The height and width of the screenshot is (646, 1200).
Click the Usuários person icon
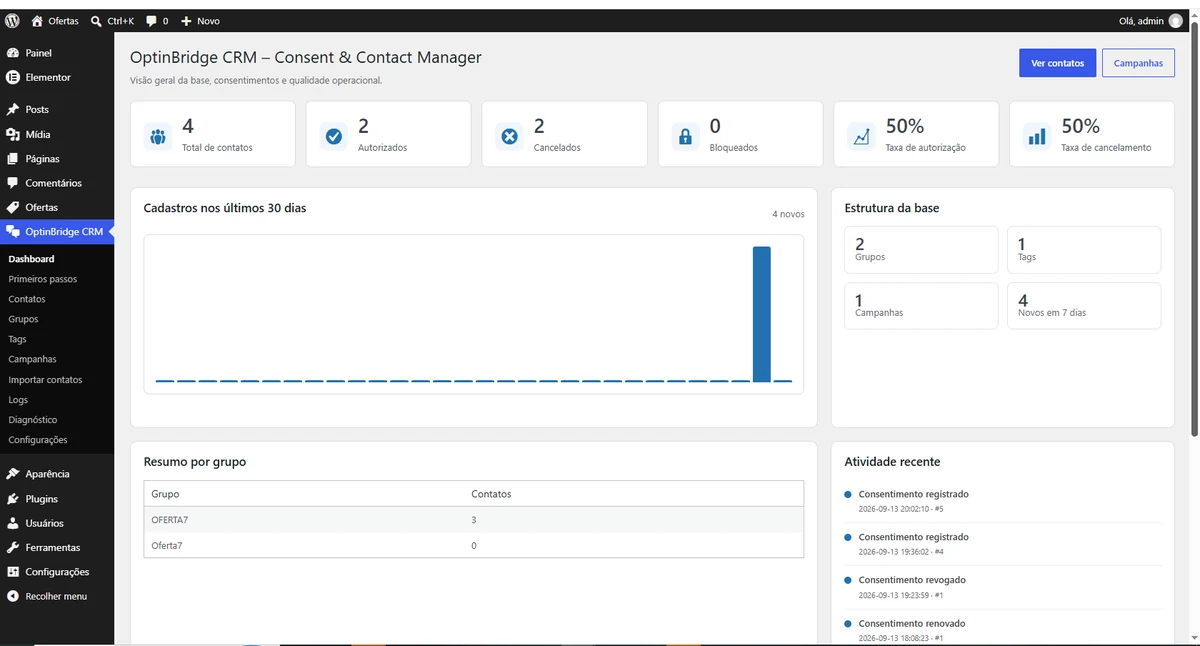point(13,523)
